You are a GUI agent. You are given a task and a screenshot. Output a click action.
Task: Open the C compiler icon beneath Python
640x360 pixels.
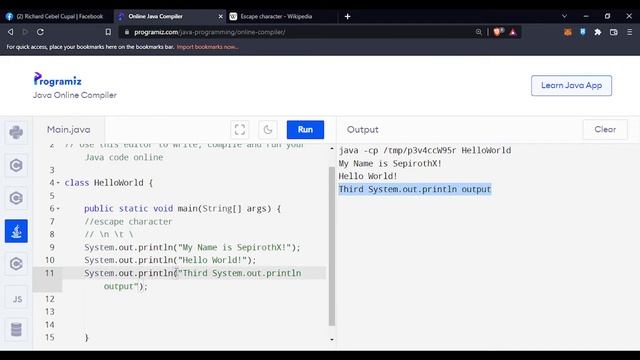(16, 165)
